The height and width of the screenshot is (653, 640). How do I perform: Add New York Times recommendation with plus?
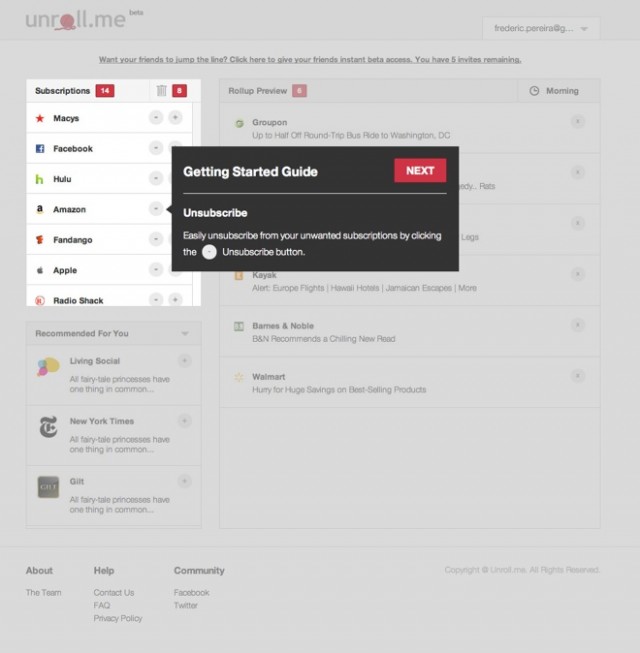184,421
